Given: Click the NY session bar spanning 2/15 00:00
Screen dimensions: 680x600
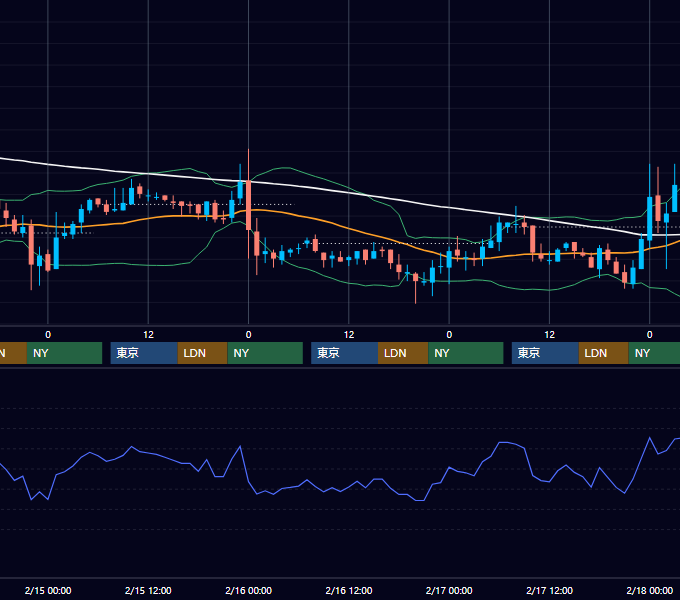Looking at the screenshot, I should click(x=64, y=353).
